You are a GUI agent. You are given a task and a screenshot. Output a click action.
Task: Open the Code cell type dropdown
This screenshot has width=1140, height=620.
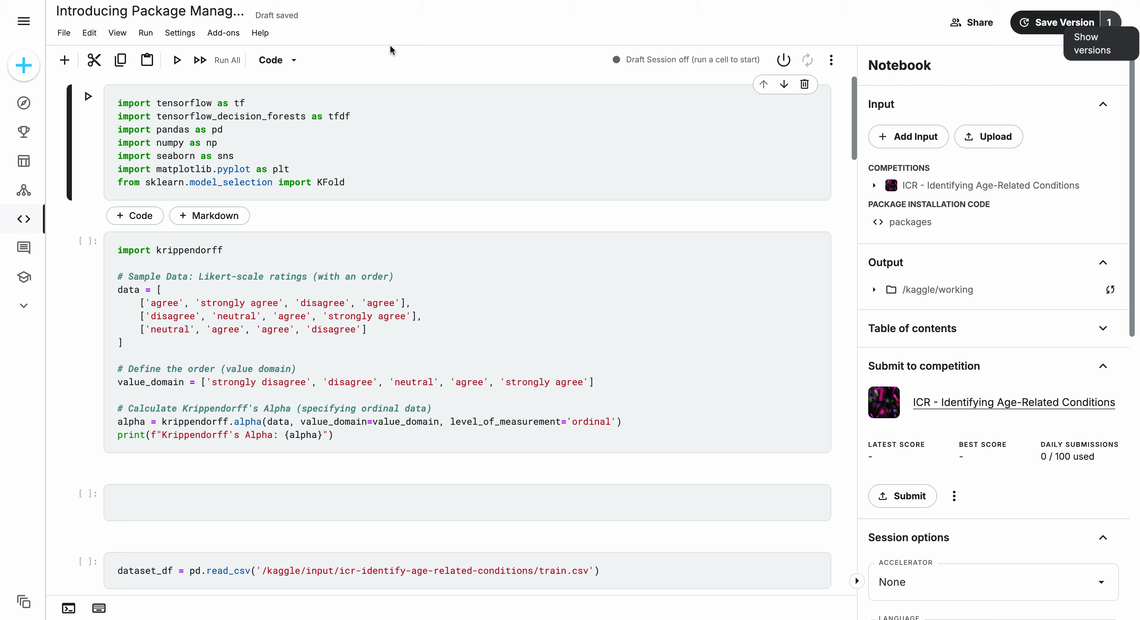277,60
